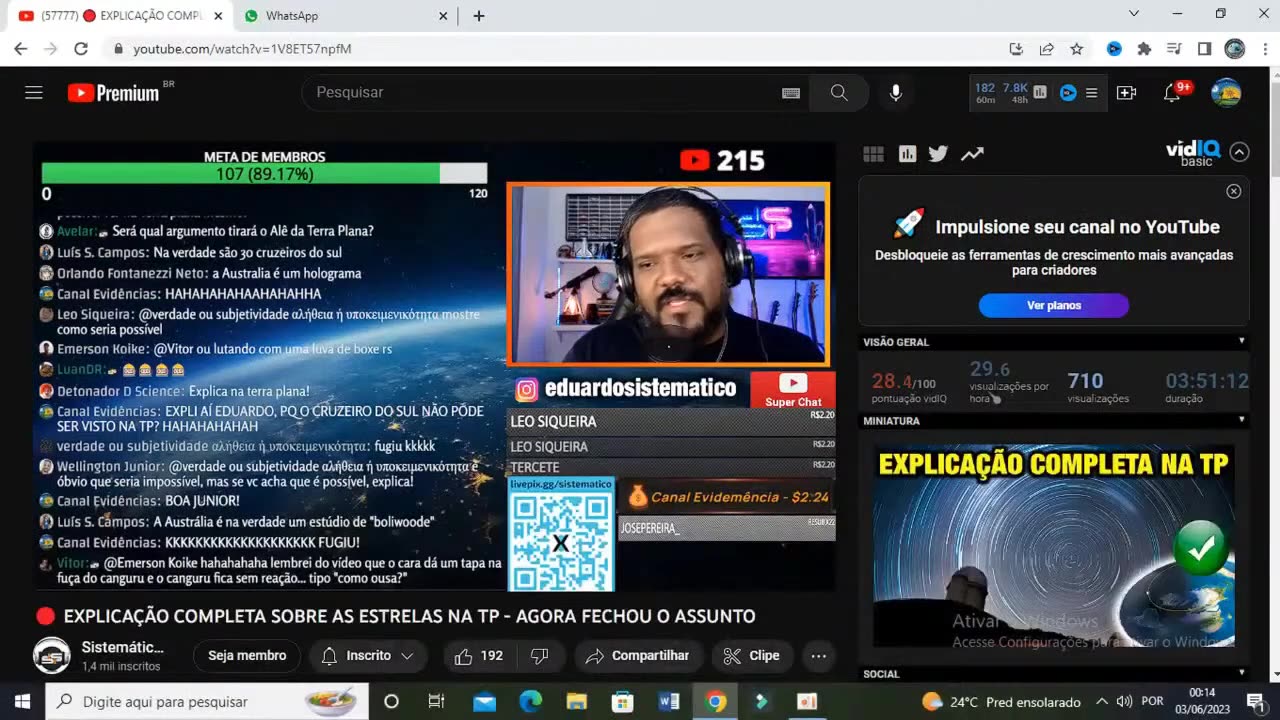
Task: Click the 710 visualizações stat
Action: click(1098, 387)
